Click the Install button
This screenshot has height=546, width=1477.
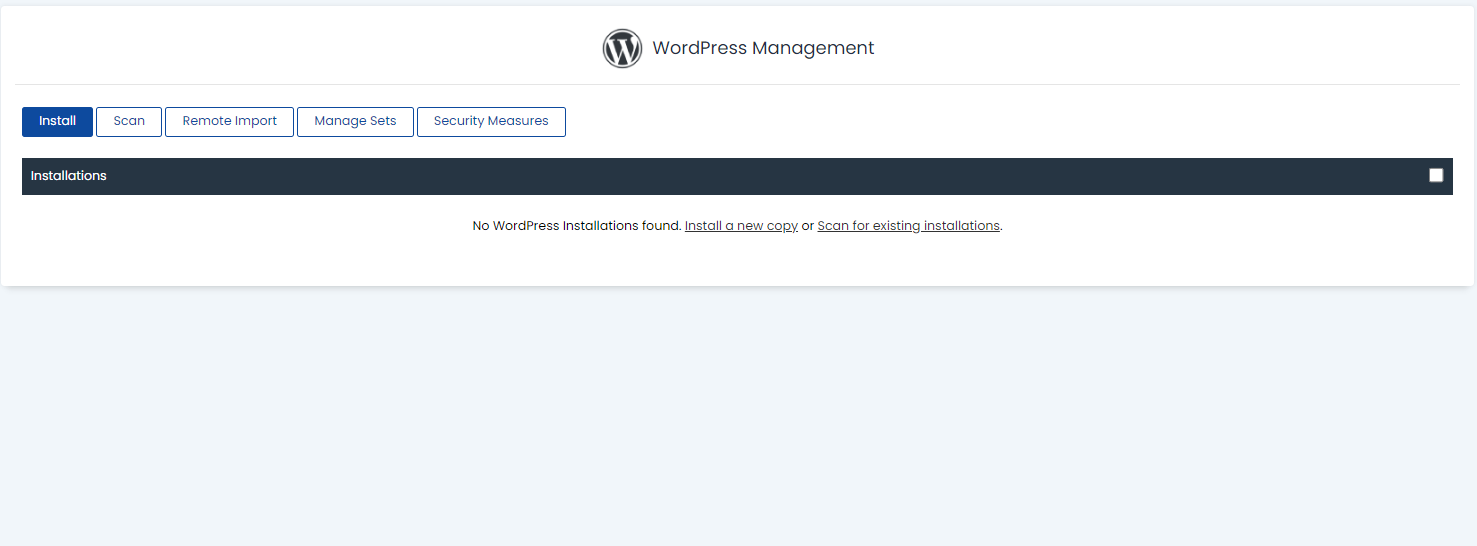(57, 121)
